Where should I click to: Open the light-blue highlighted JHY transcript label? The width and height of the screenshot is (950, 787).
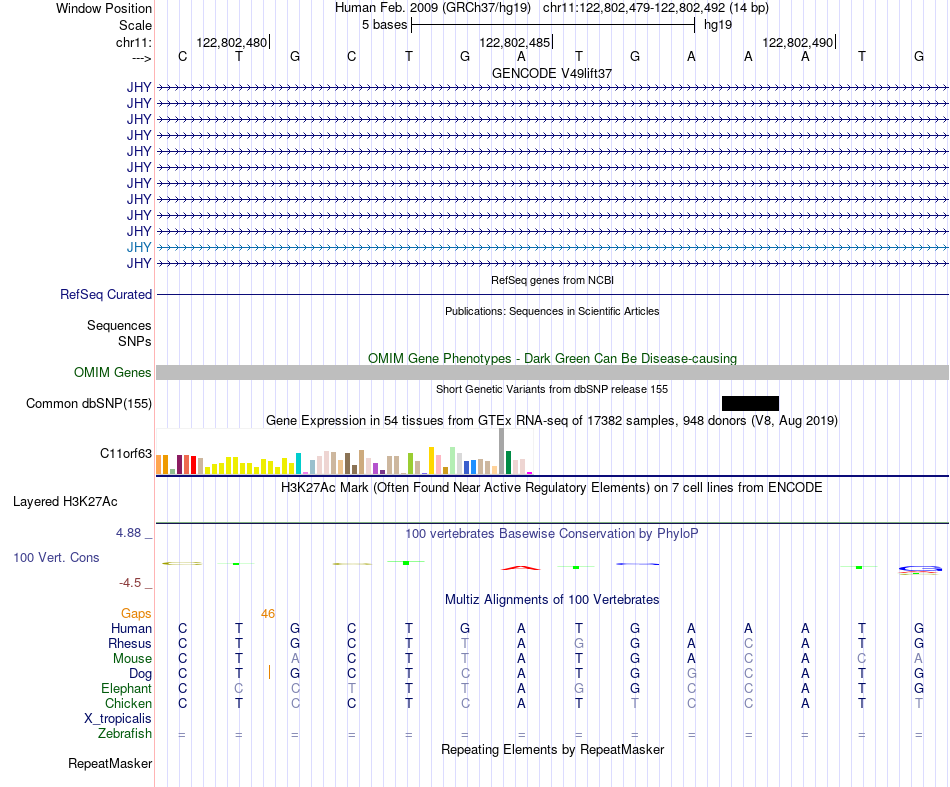click(x=139, y=247)
